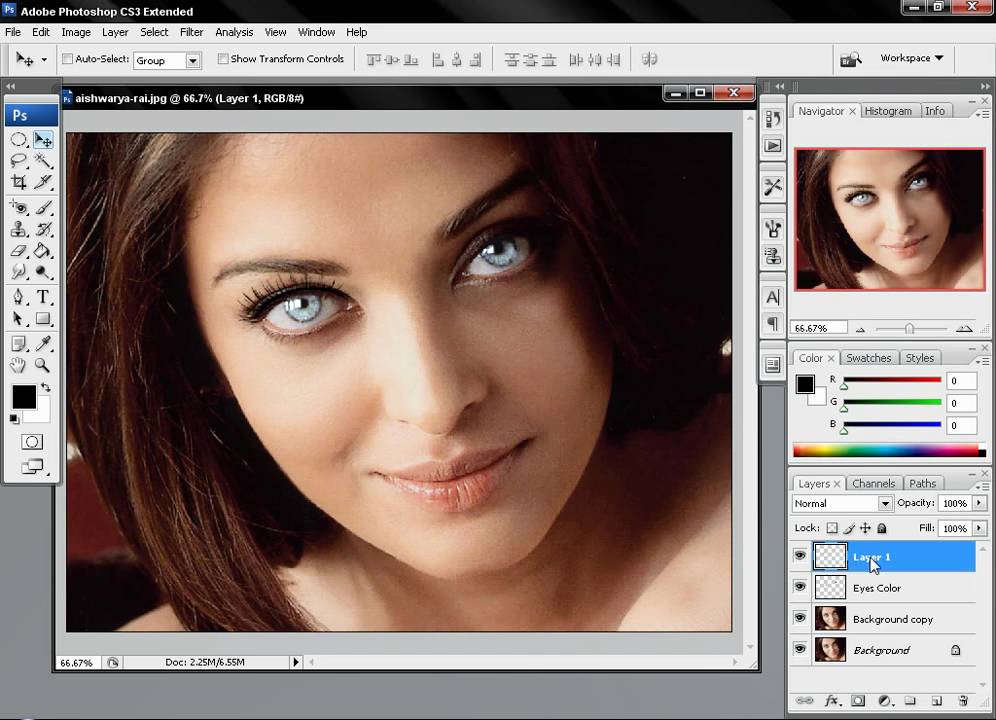996x720 pixels.
Task: Check Show Transform Controls option
Action: coord(223,59)
